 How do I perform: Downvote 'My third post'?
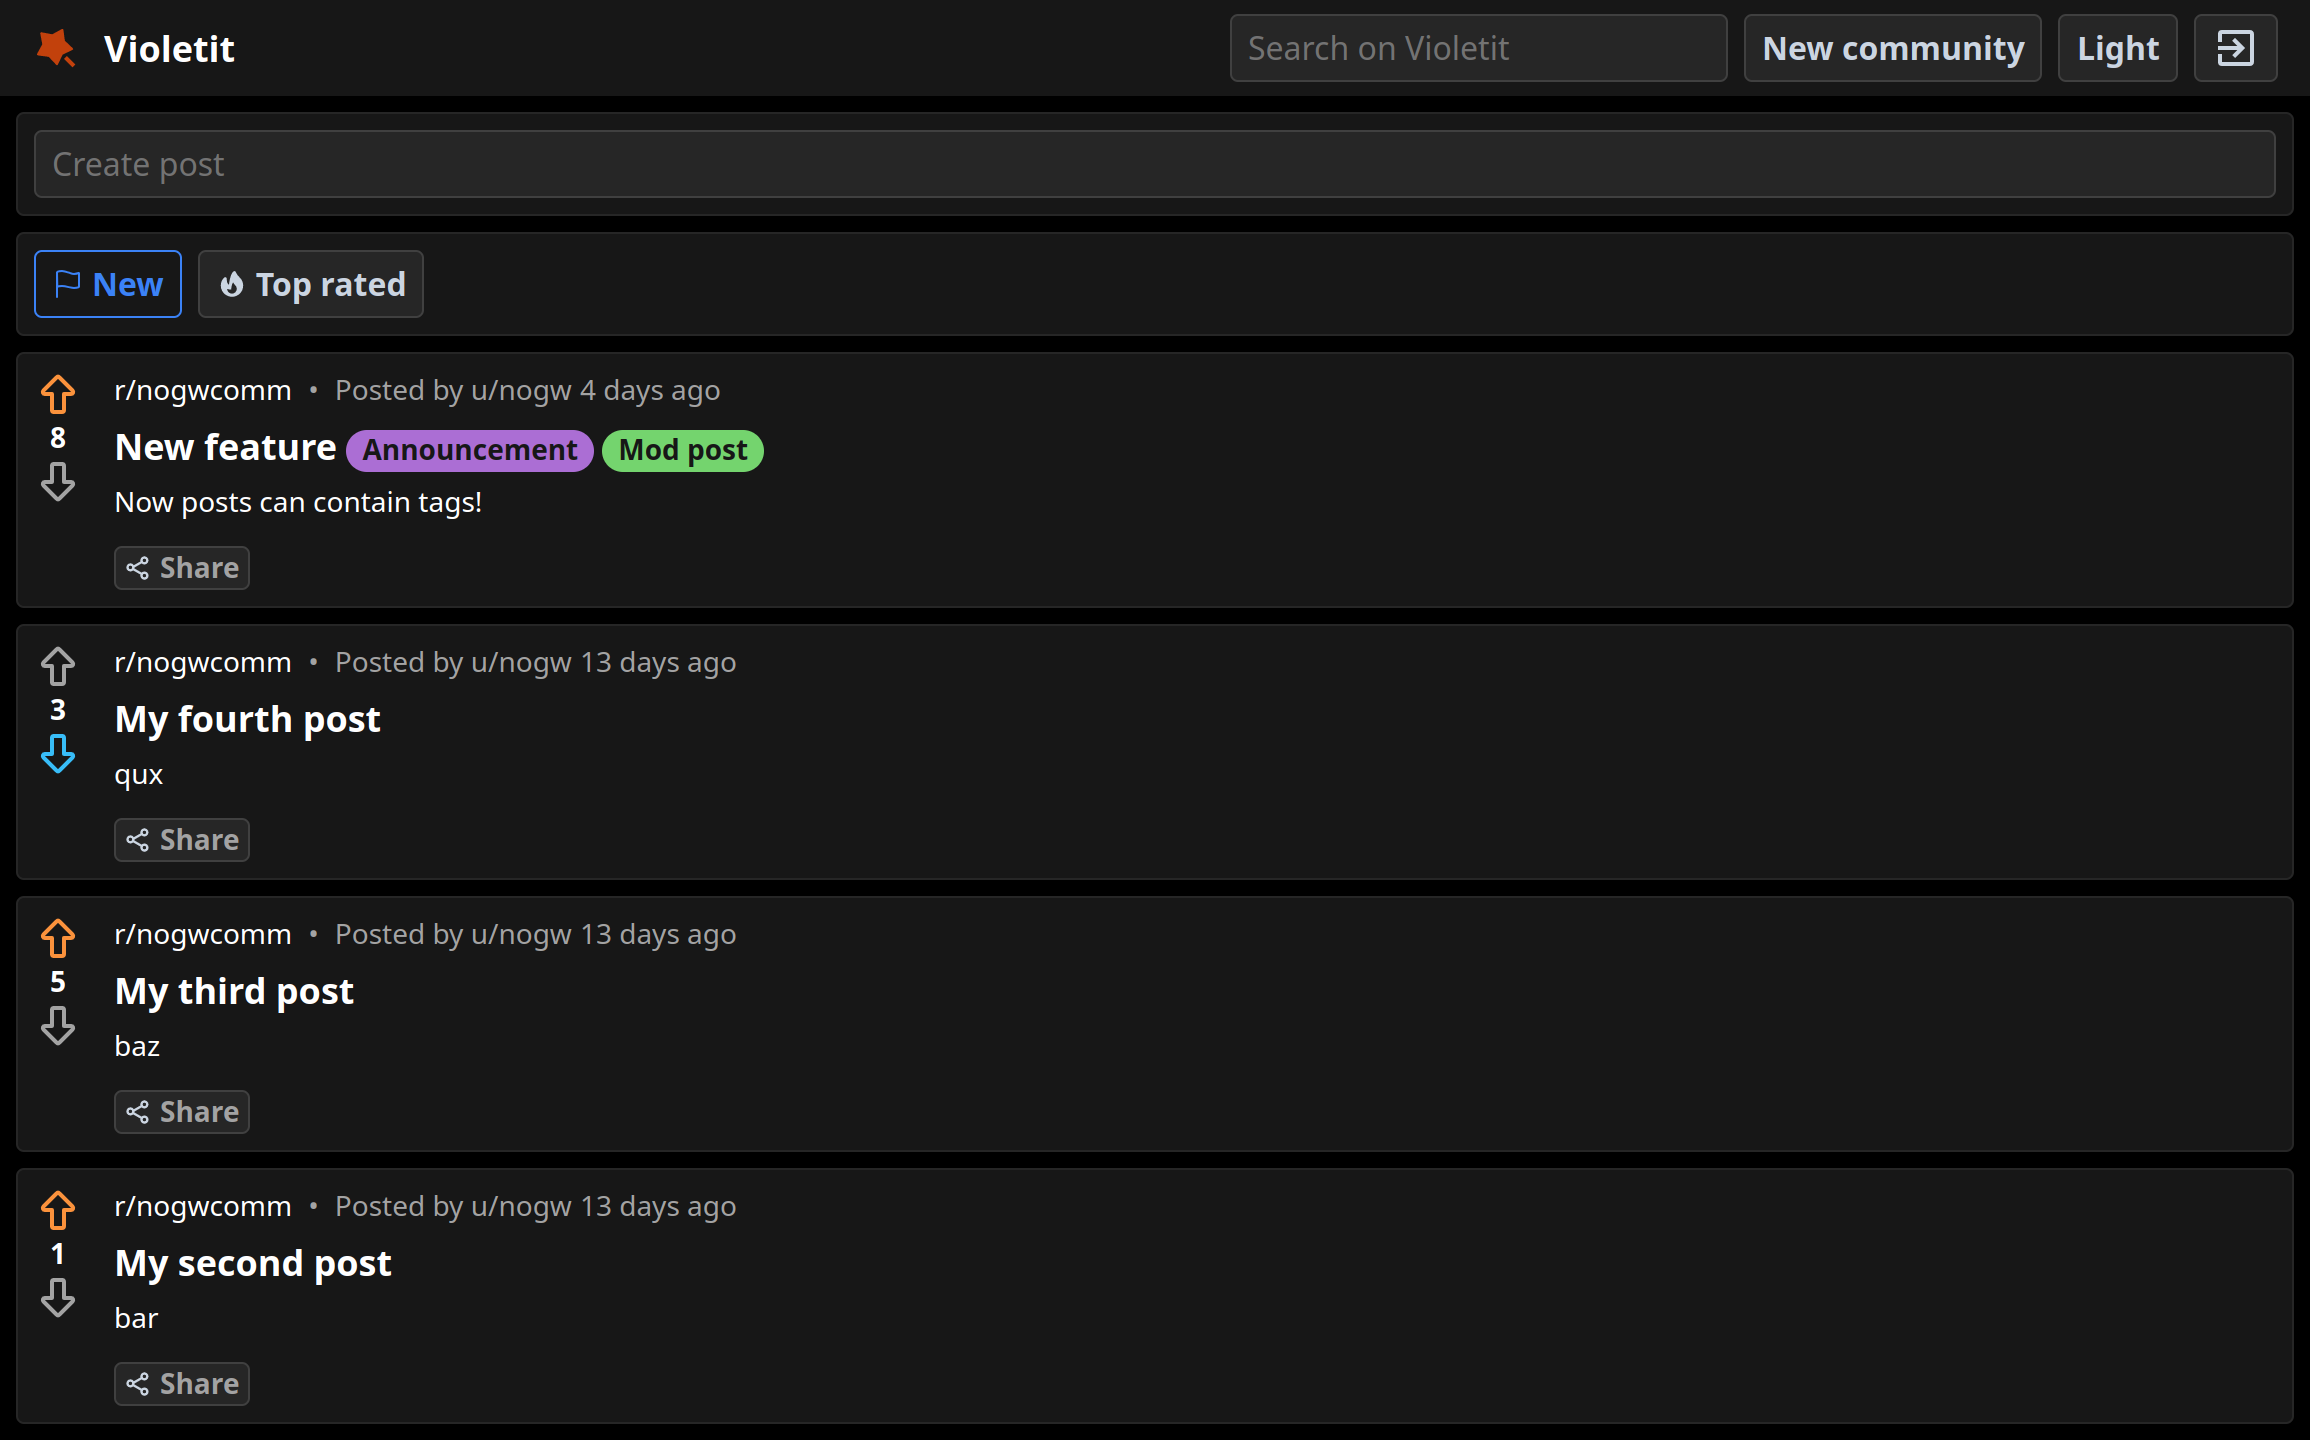tap(58, 1026)
